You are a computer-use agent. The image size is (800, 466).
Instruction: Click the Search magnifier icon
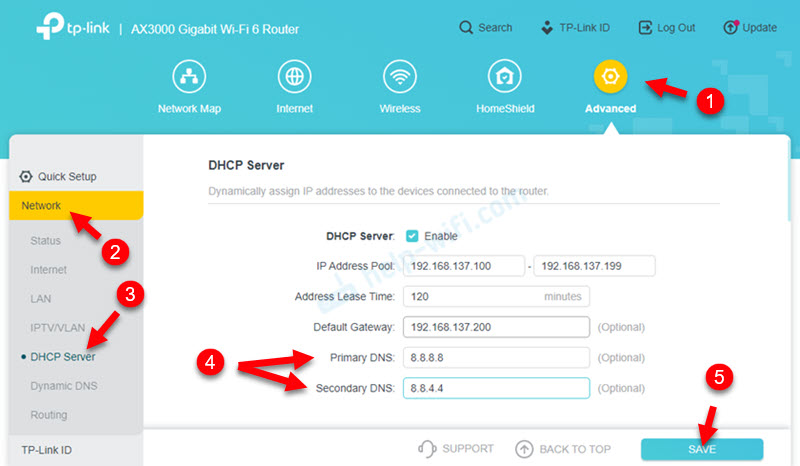tap(467, 28)
